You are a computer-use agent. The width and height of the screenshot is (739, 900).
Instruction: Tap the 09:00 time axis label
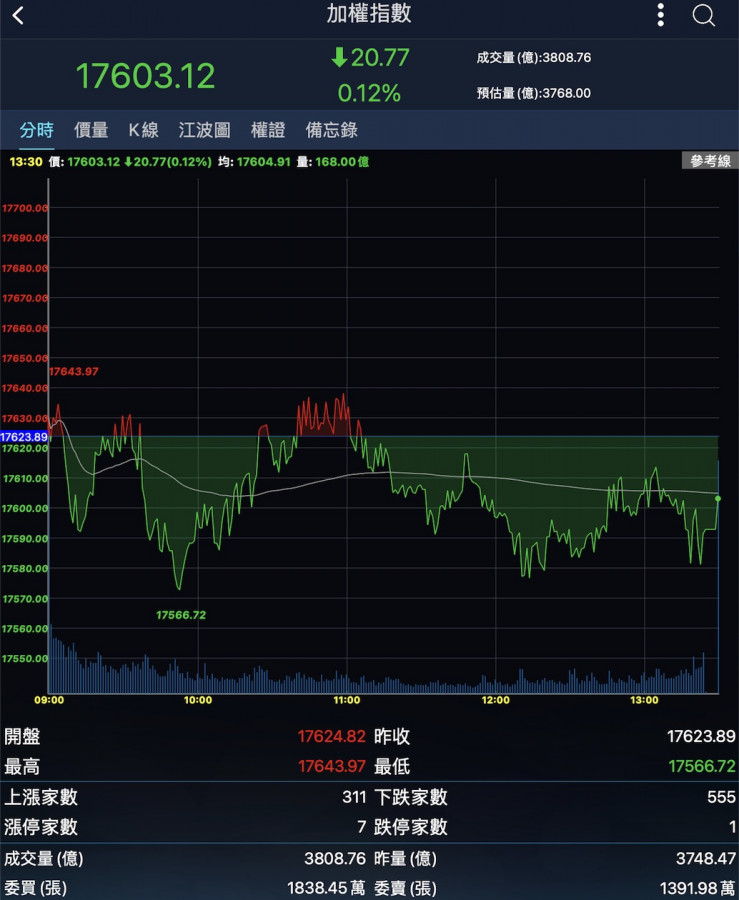pyautogui.click(x=49, y=700)
